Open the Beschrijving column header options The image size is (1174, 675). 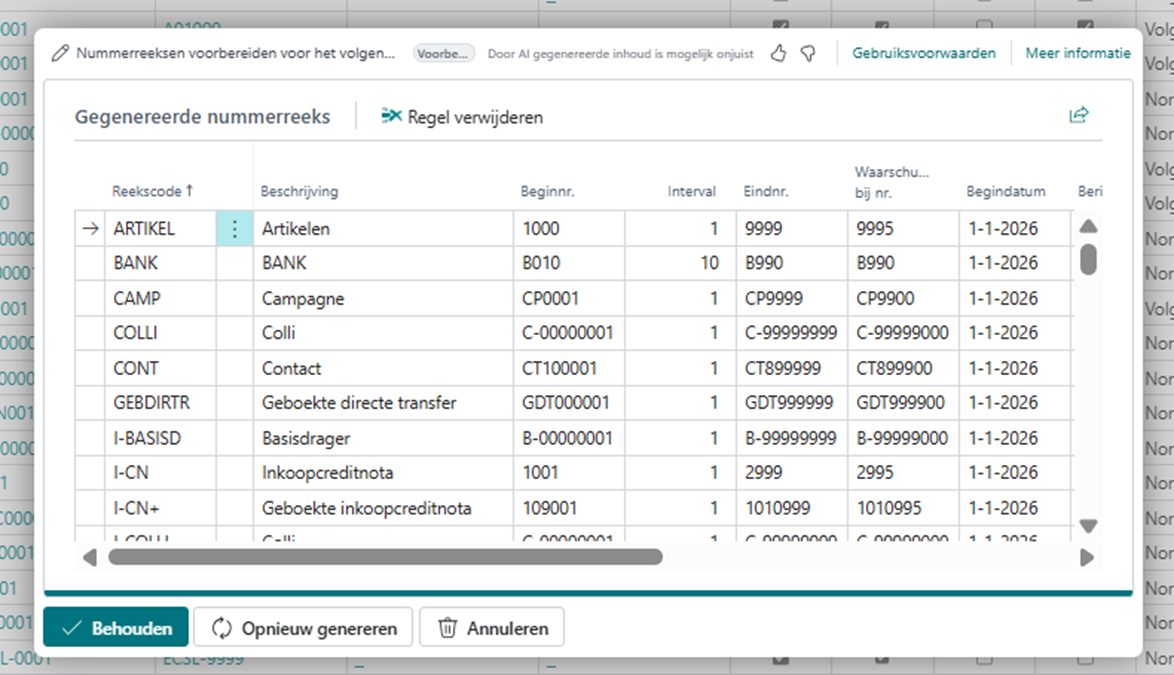299,191
